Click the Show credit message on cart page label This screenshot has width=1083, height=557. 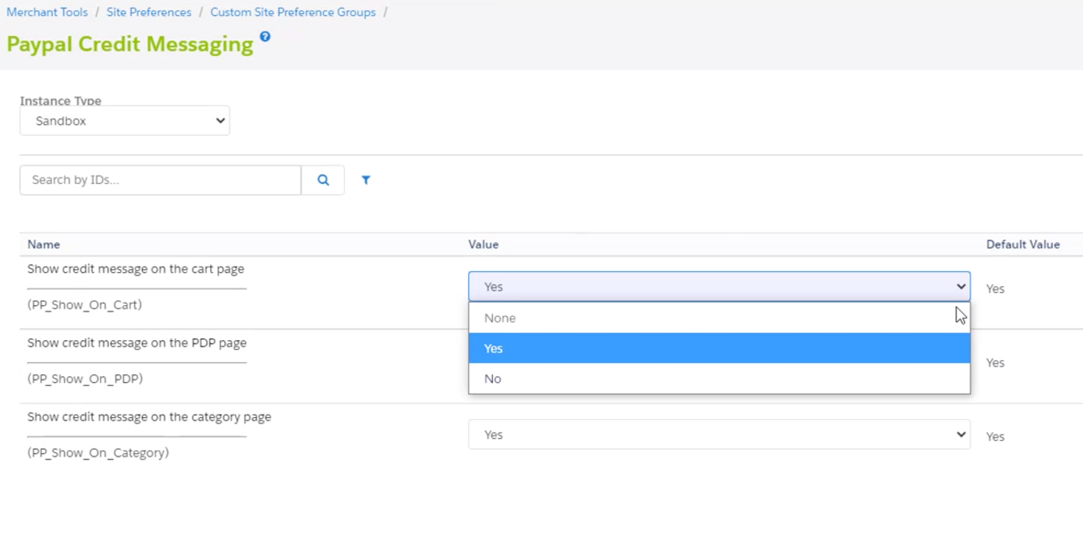136,269
